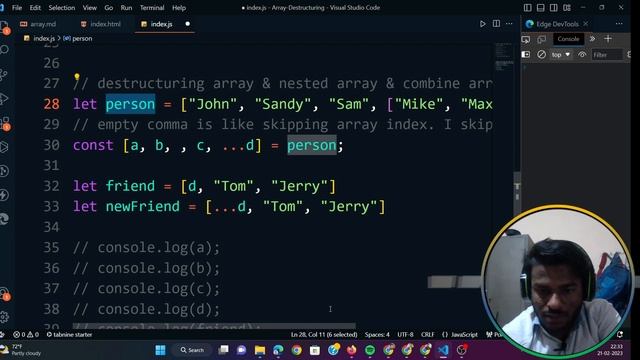Change indentation via Spaces: 4
The image size is (640, 360).
(377, 335)
